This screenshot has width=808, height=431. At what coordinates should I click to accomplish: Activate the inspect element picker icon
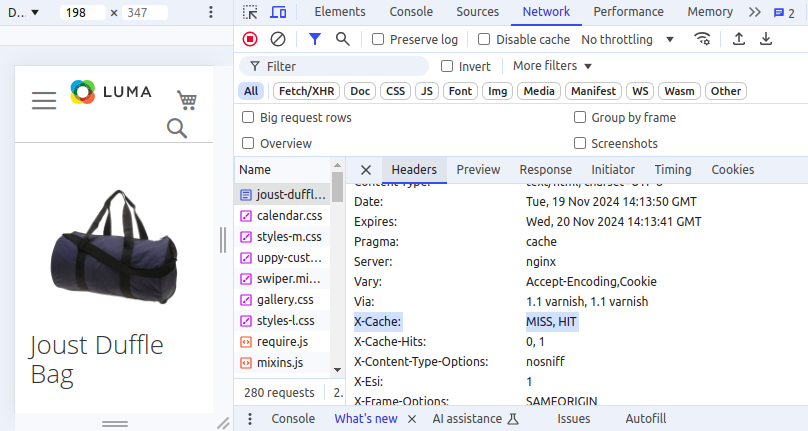click(250, 12)
